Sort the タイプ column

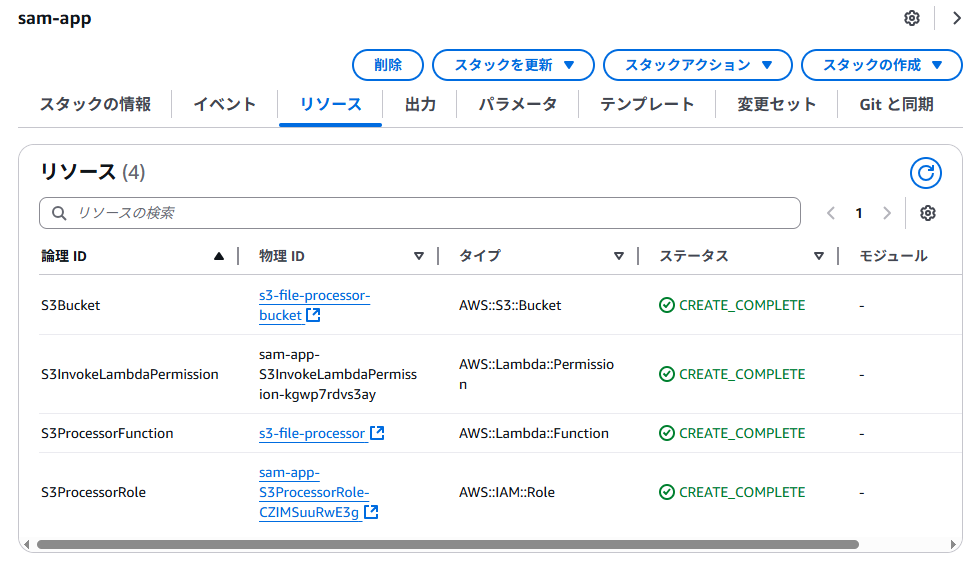[x=619, y=256]
